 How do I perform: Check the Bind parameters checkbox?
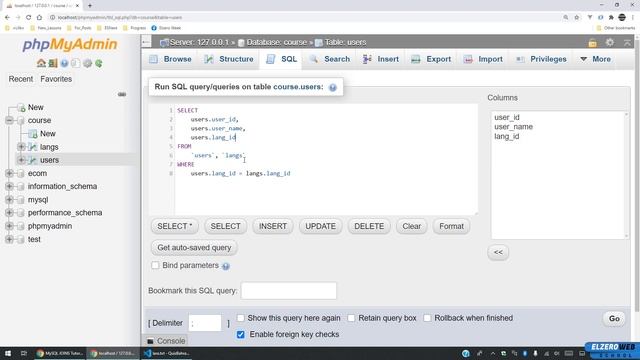[x=155, y=265]
